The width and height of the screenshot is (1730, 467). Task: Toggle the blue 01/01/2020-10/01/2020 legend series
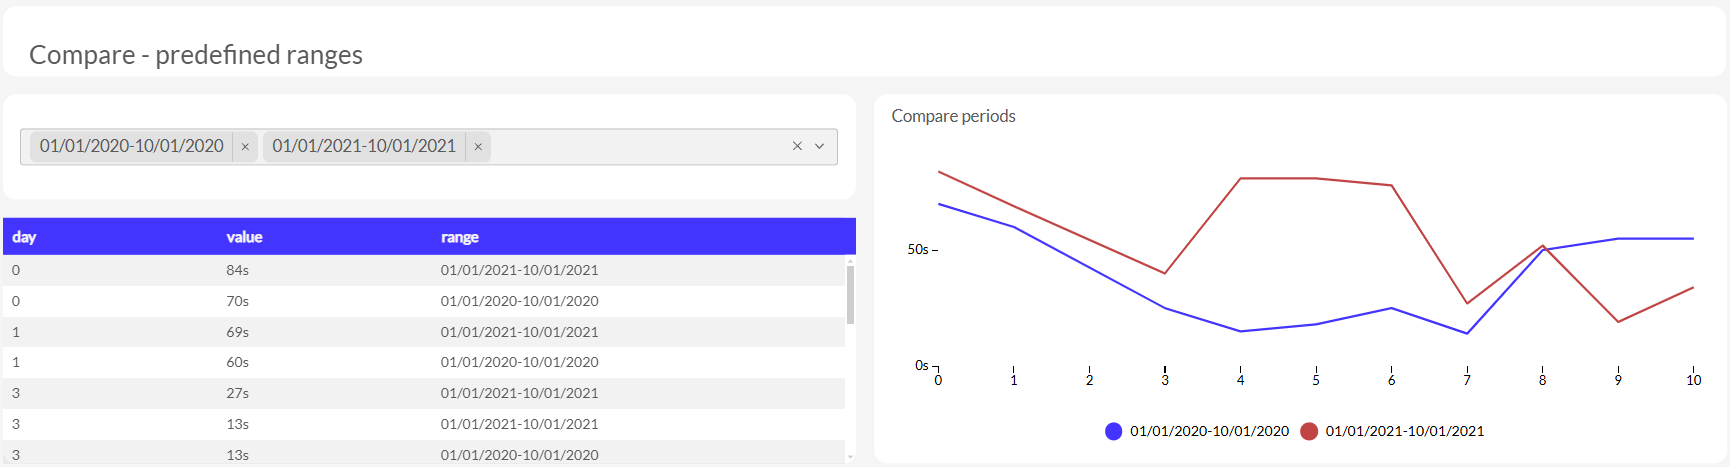(x=1209, y=431)
